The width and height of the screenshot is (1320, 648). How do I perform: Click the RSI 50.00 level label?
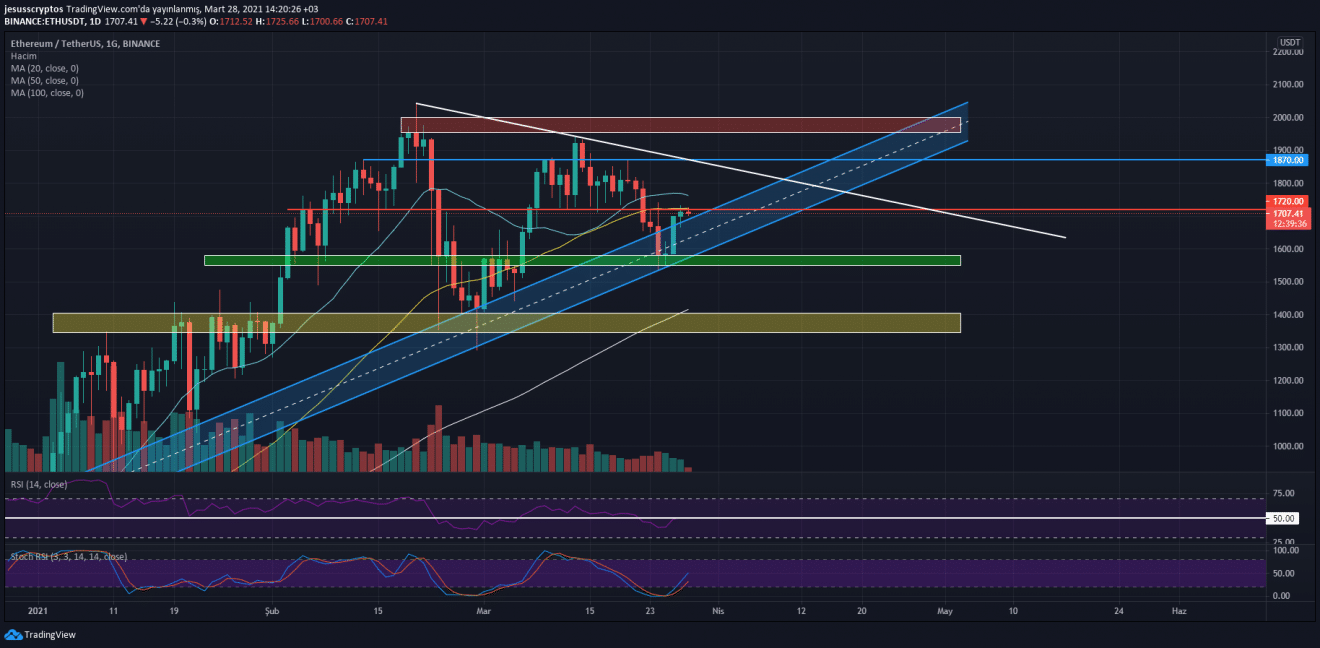pyautogui.click(x=1284, y=518)
